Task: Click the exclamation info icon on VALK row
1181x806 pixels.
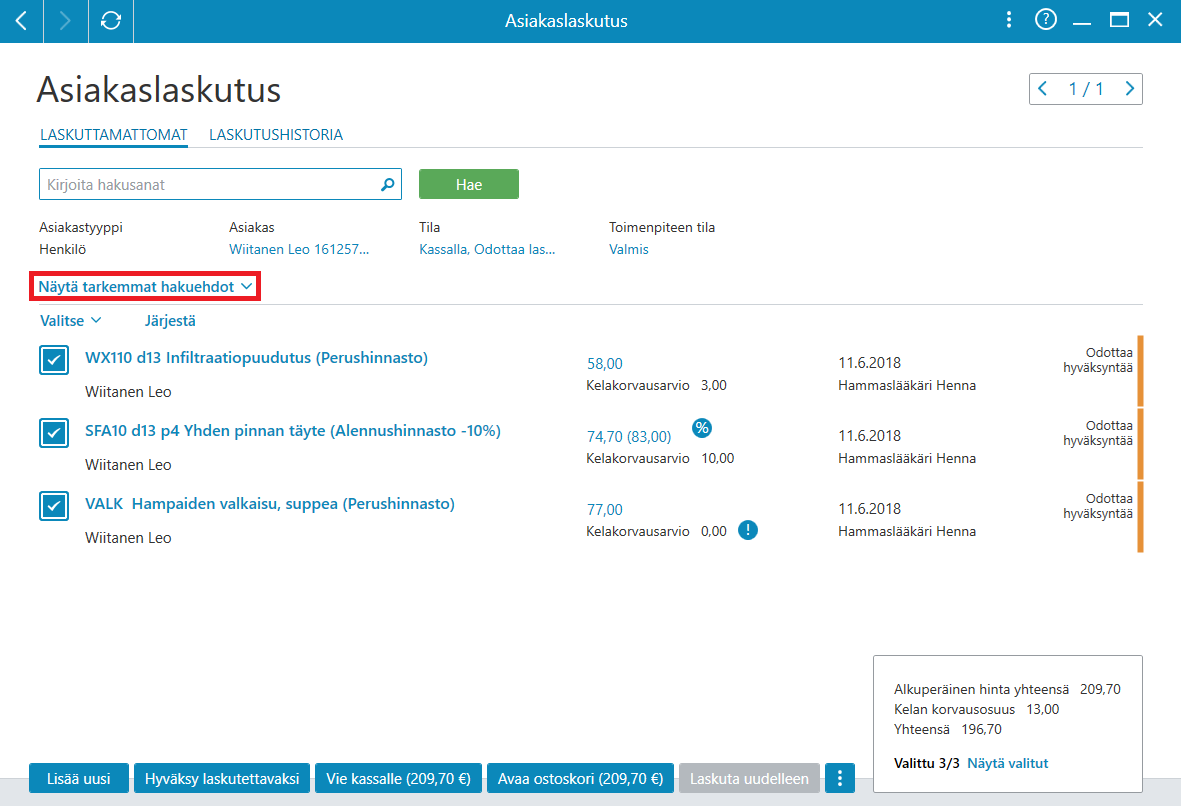Action: (747, 530)
